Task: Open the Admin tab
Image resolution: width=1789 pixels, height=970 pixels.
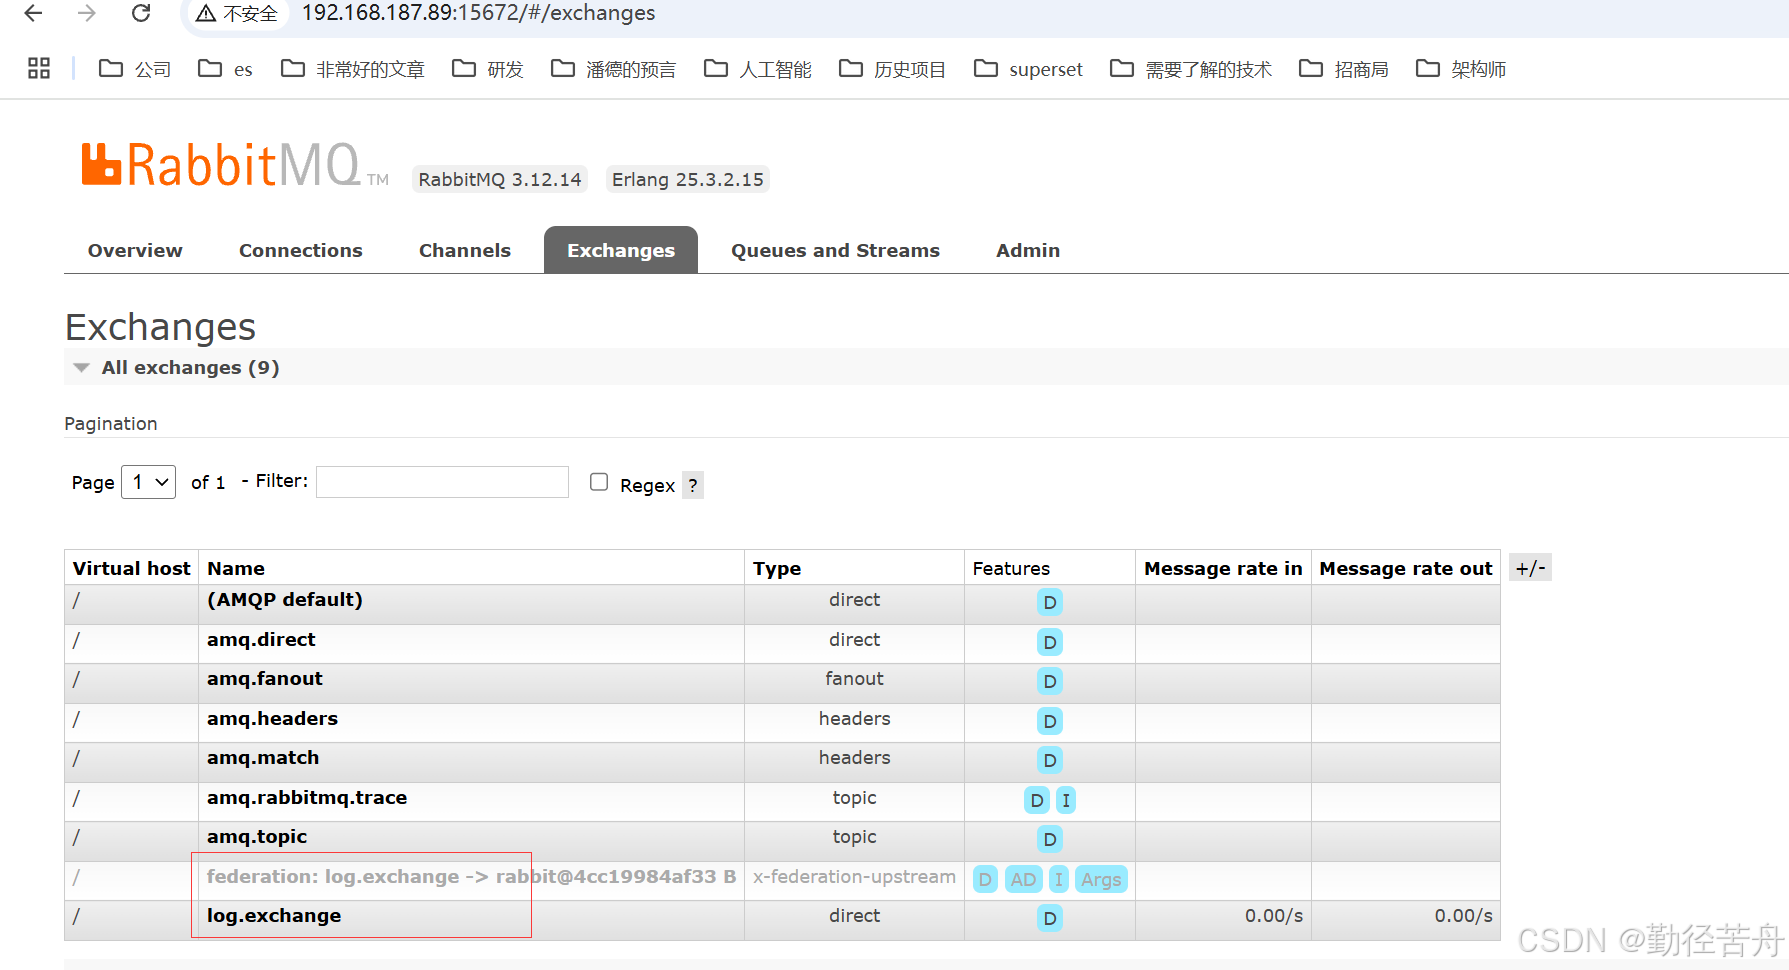Action: click(1027, 250)
